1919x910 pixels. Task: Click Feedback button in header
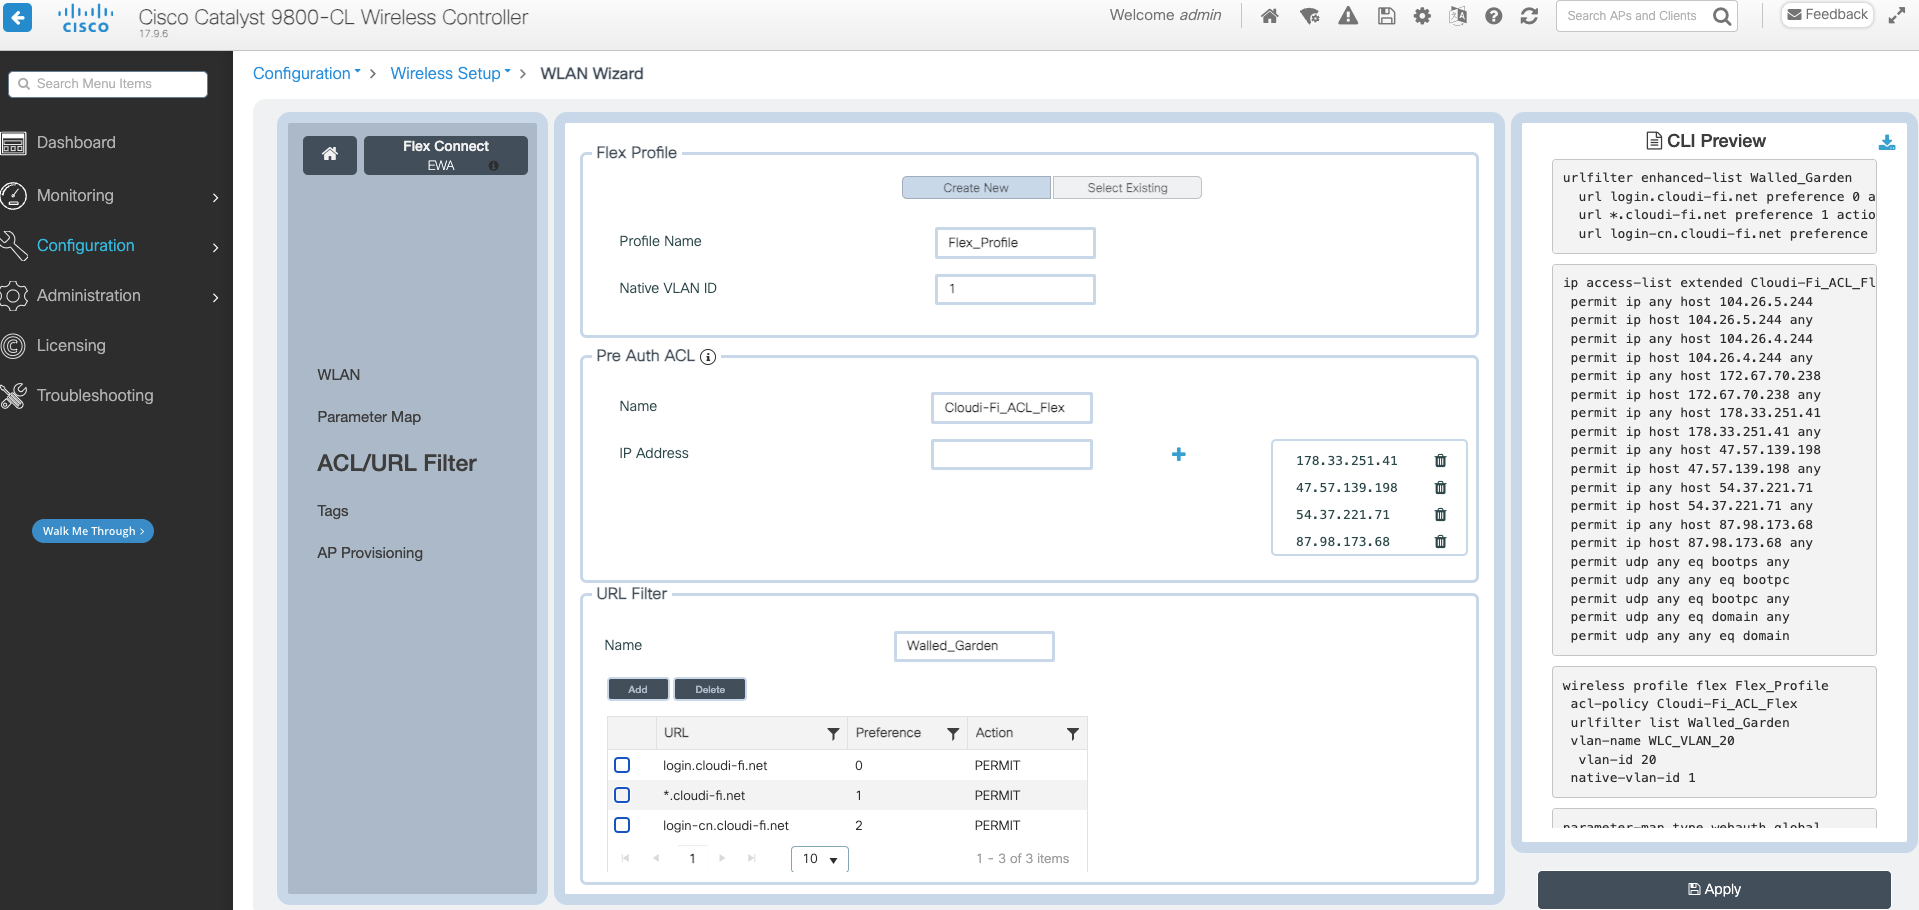[x=1828, y=15]
